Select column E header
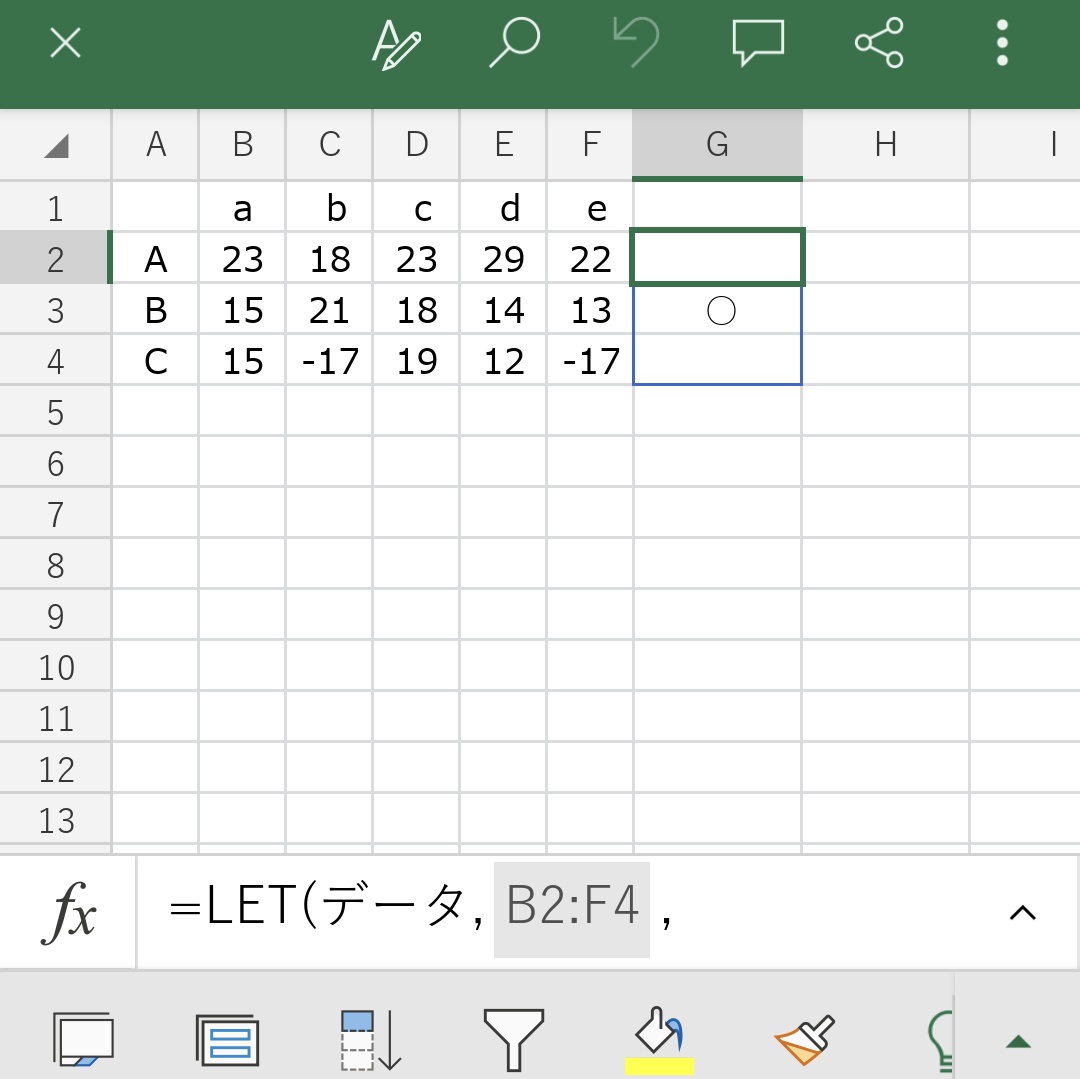This screenshot has width=1080, height=1079. click(x=503, y=145)
